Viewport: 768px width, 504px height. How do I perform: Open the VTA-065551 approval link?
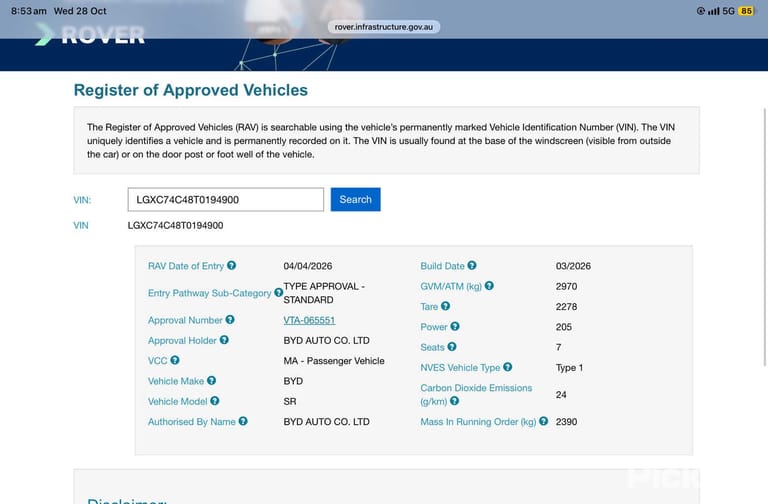click(309, 320)
